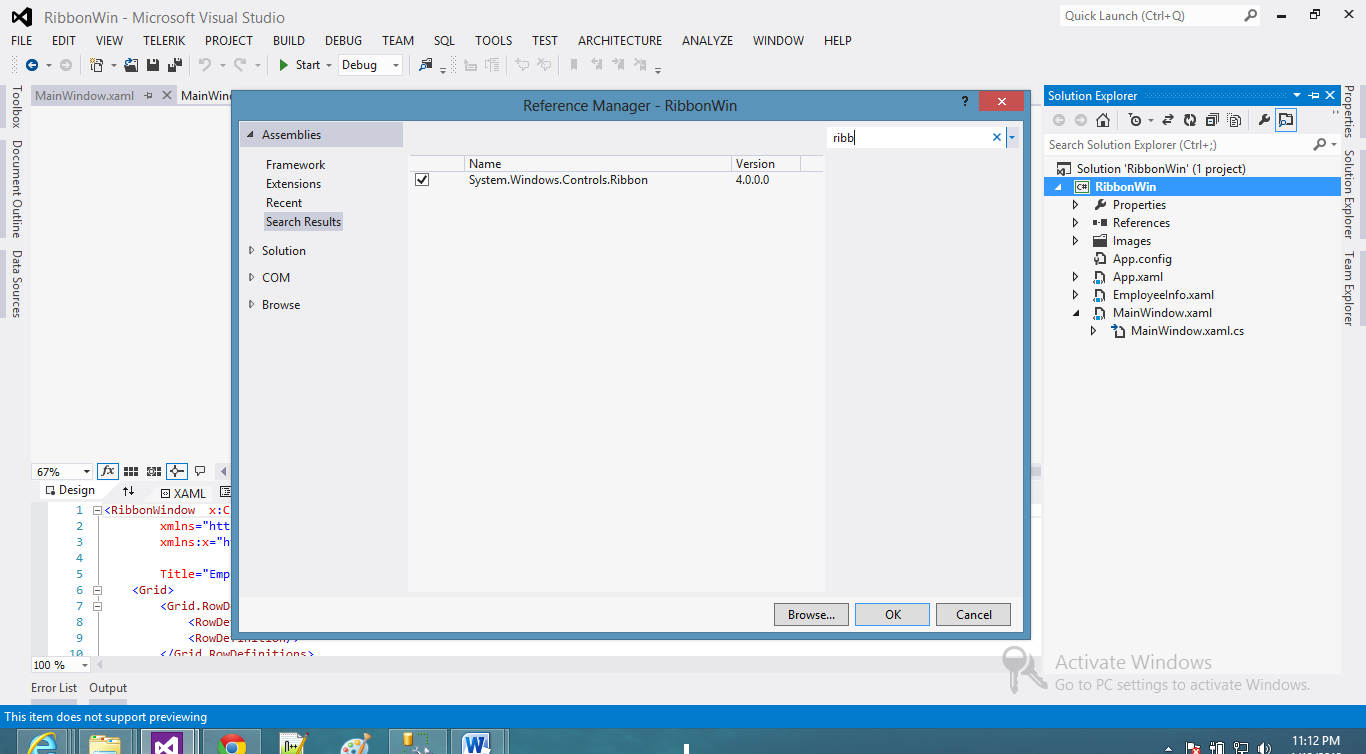
Task: Collapse the Assemblies section
Action: 250,135
